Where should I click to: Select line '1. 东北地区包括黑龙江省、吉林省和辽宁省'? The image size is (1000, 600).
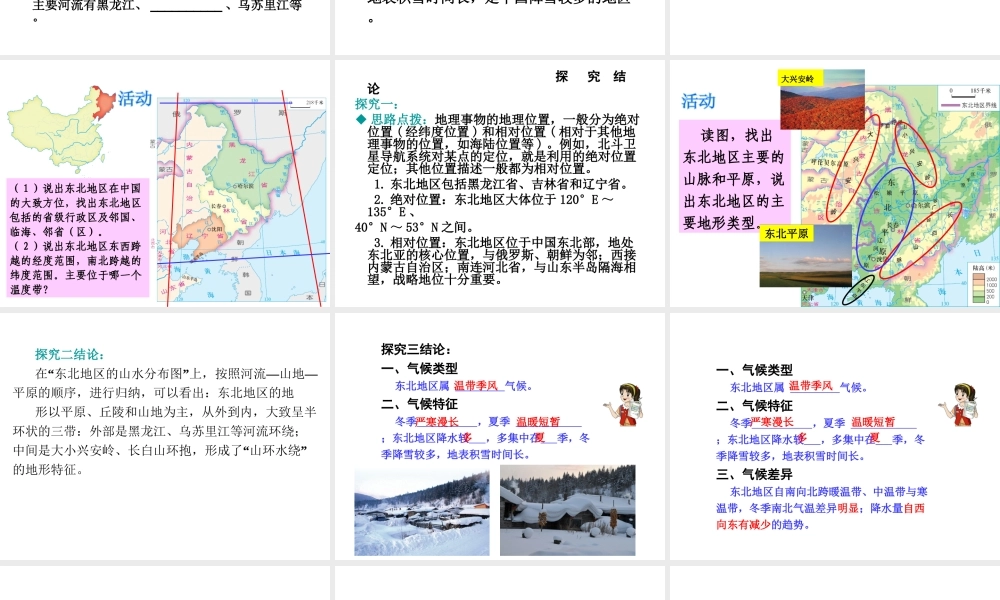pos(501,184)
